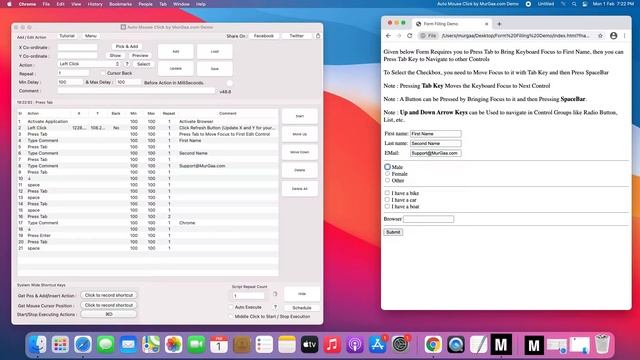Open System Preferences from the dock
The width and height of the screenshot is (640, 360).
(400, 344)
